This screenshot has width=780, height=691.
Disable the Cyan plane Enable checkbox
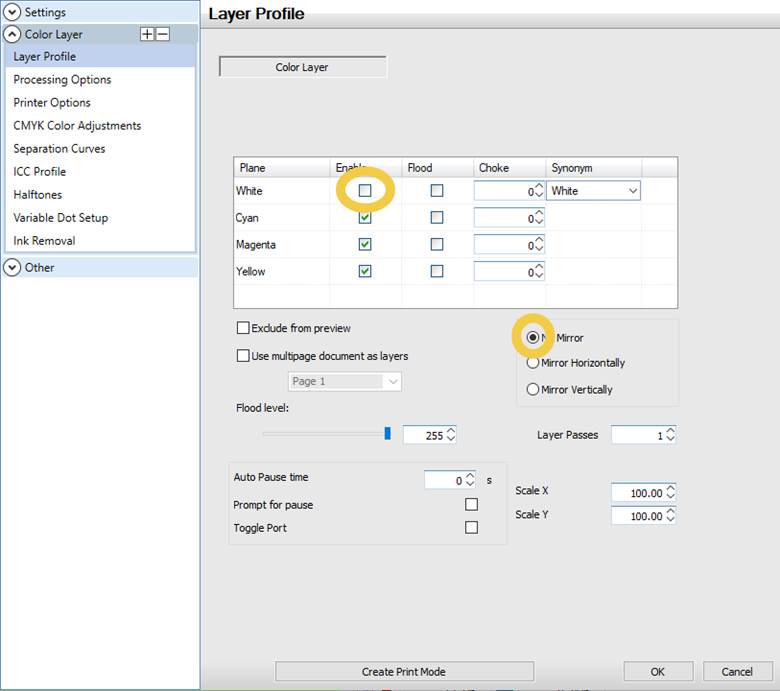tap(365, 217)
